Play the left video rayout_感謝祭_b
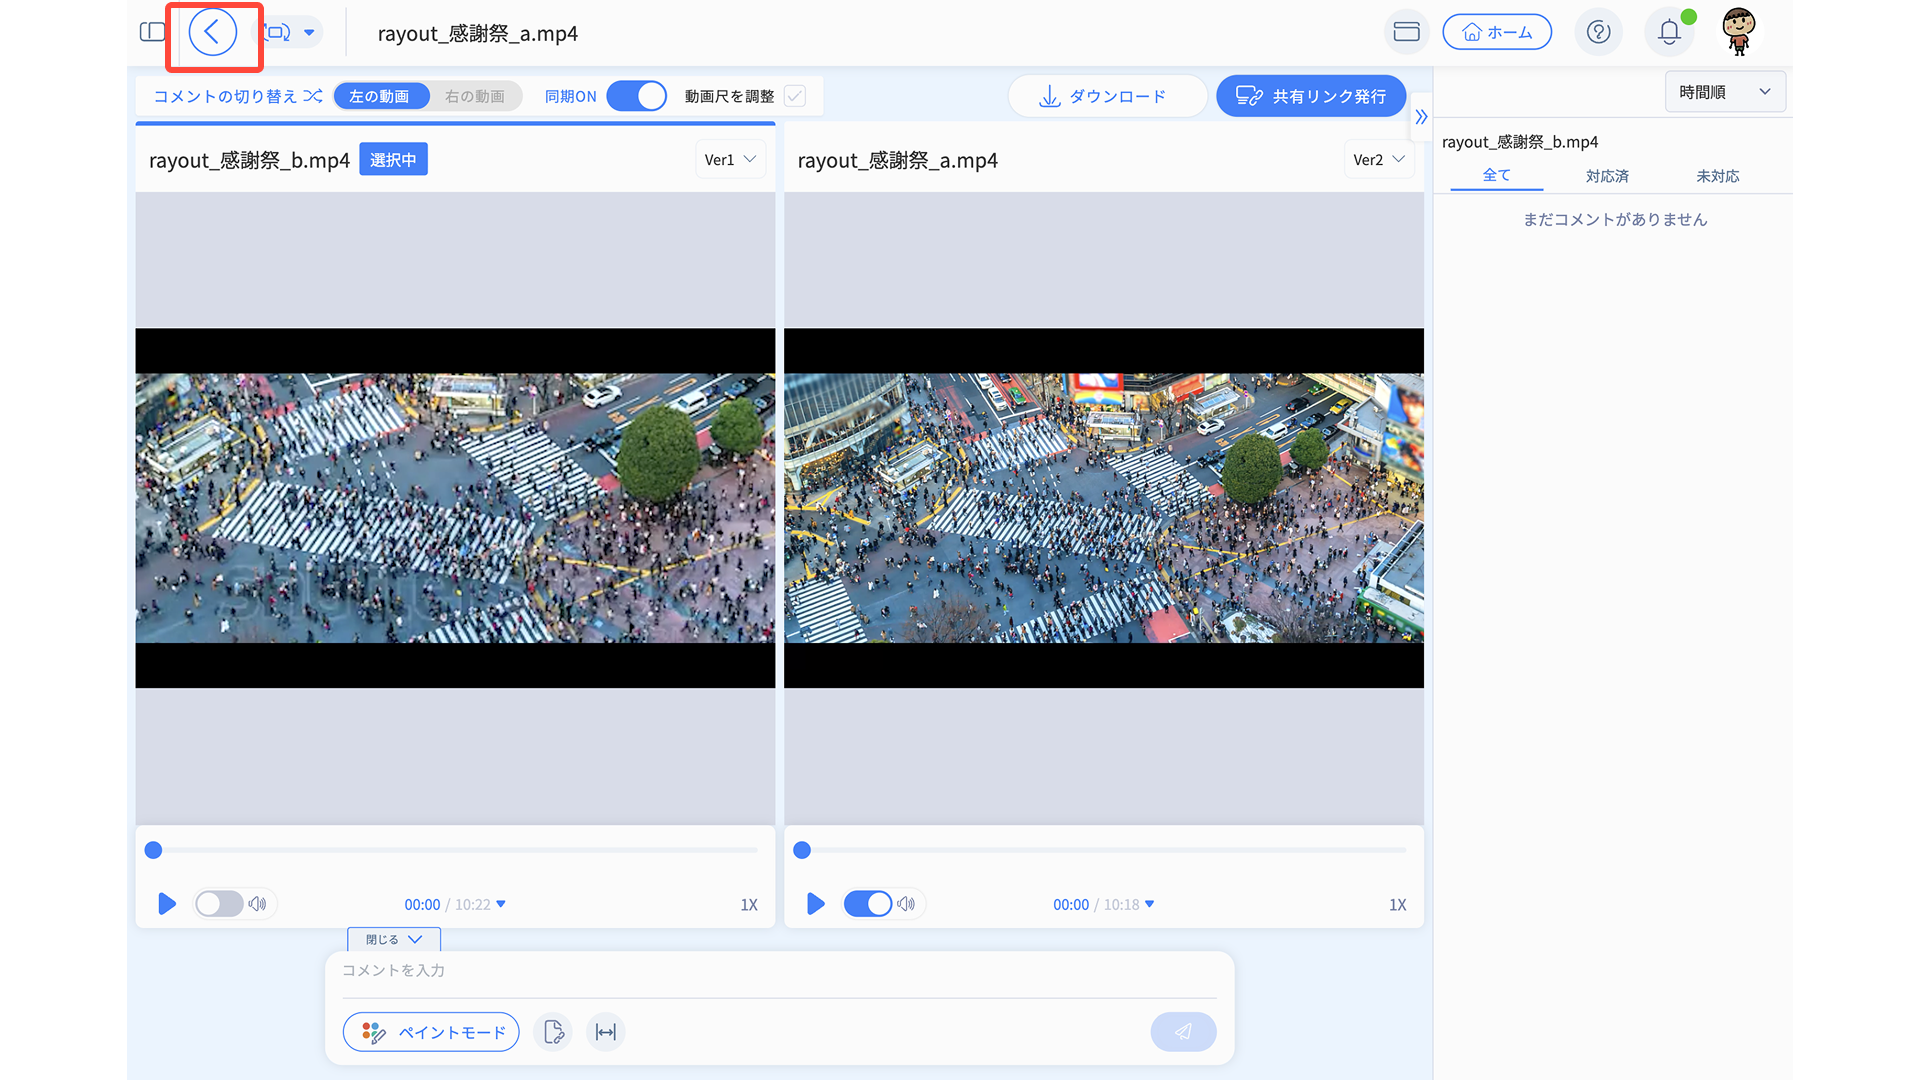 click(x=167, y=904)
